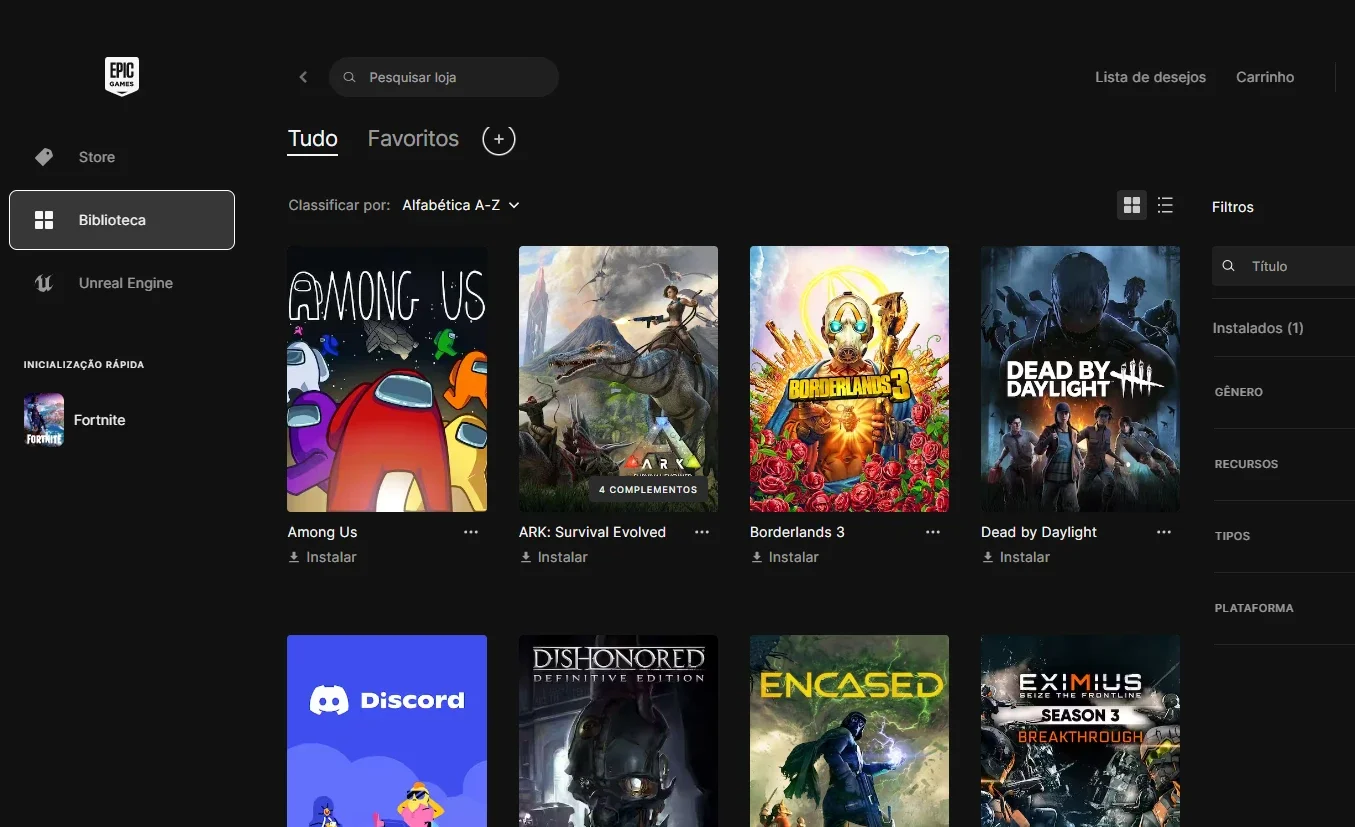Click the Unreal Engine logo icon
The height and width of the screenshot is (827, 1355).
[x=44, y=283]
